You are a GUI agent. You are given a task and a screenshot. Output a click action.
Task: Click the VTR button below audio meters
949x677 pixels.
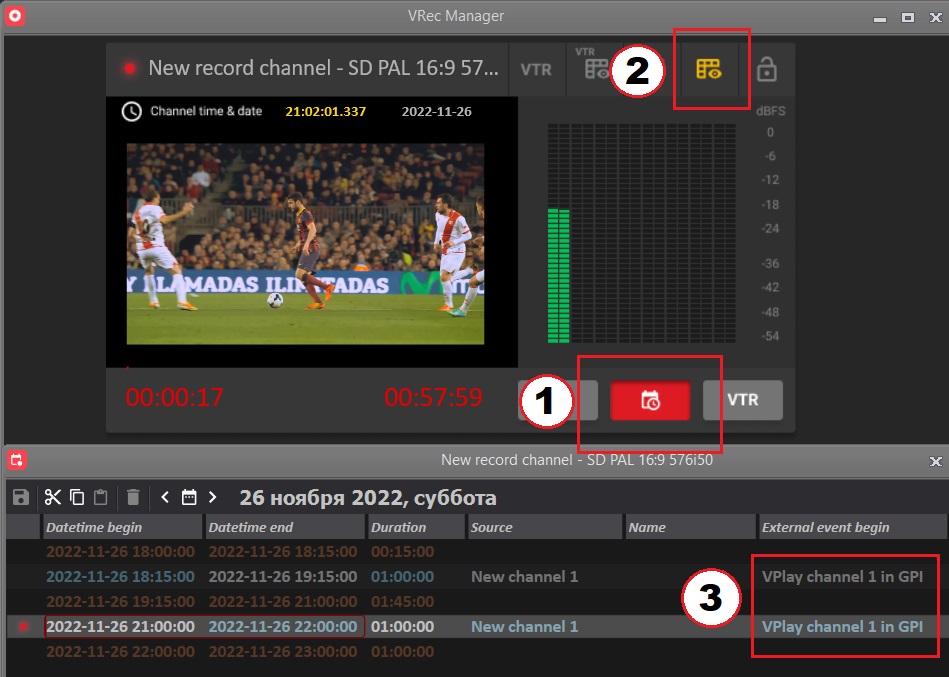tap(743, 400)
